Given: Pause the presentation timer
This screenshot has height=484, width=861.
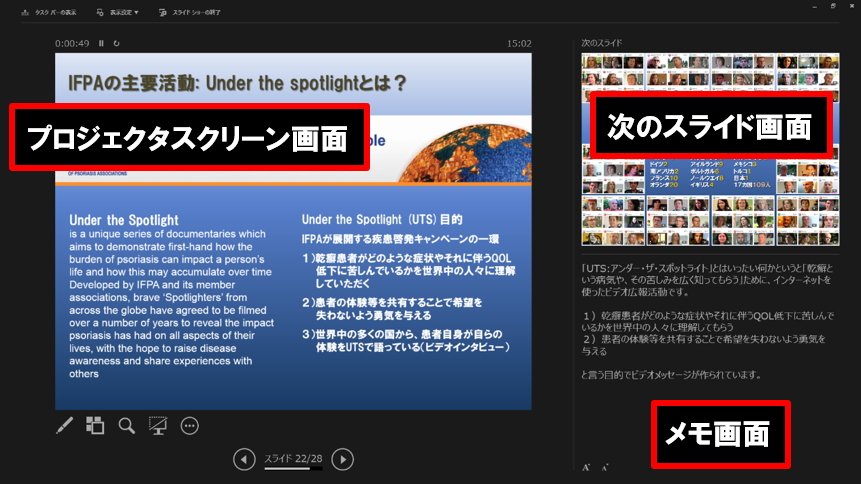Looking at the screenshot, I should click(101, 43).
